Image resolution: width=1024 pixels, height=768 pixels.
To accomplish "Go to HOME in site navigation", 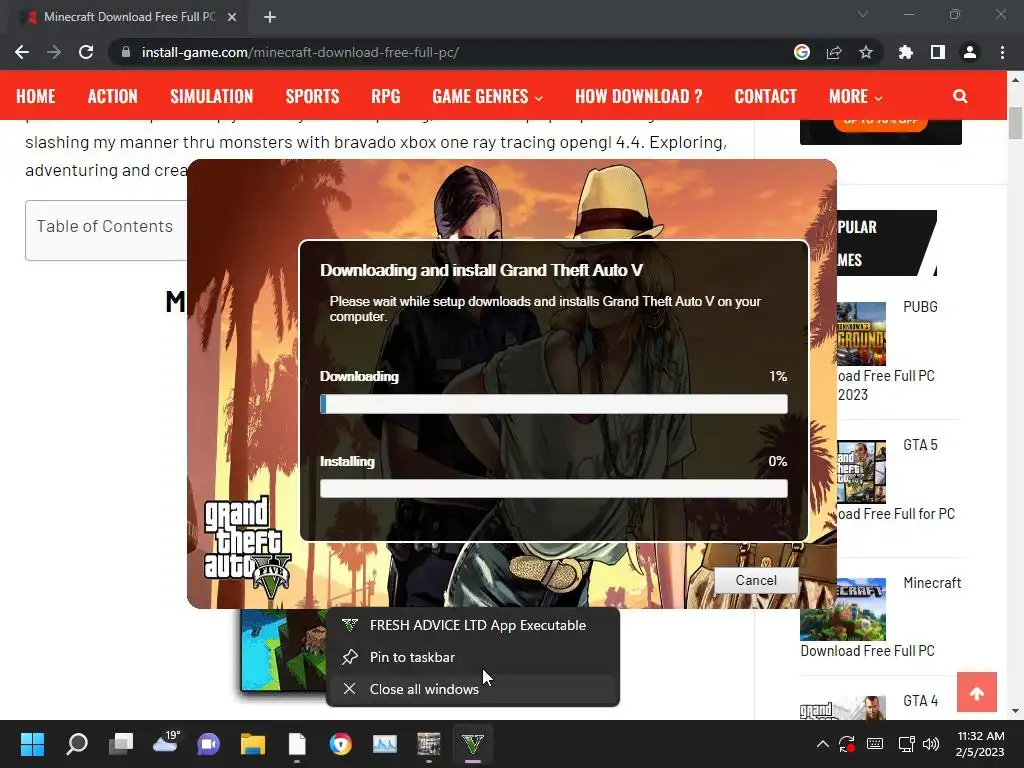I will click(x=36, y=96).
